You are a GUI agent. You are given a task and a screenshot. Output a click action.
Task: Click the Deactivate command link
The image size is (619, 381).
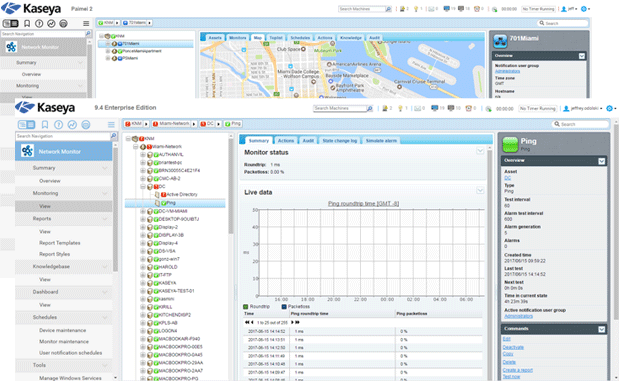pyautogui.click(x=513, y=347)
